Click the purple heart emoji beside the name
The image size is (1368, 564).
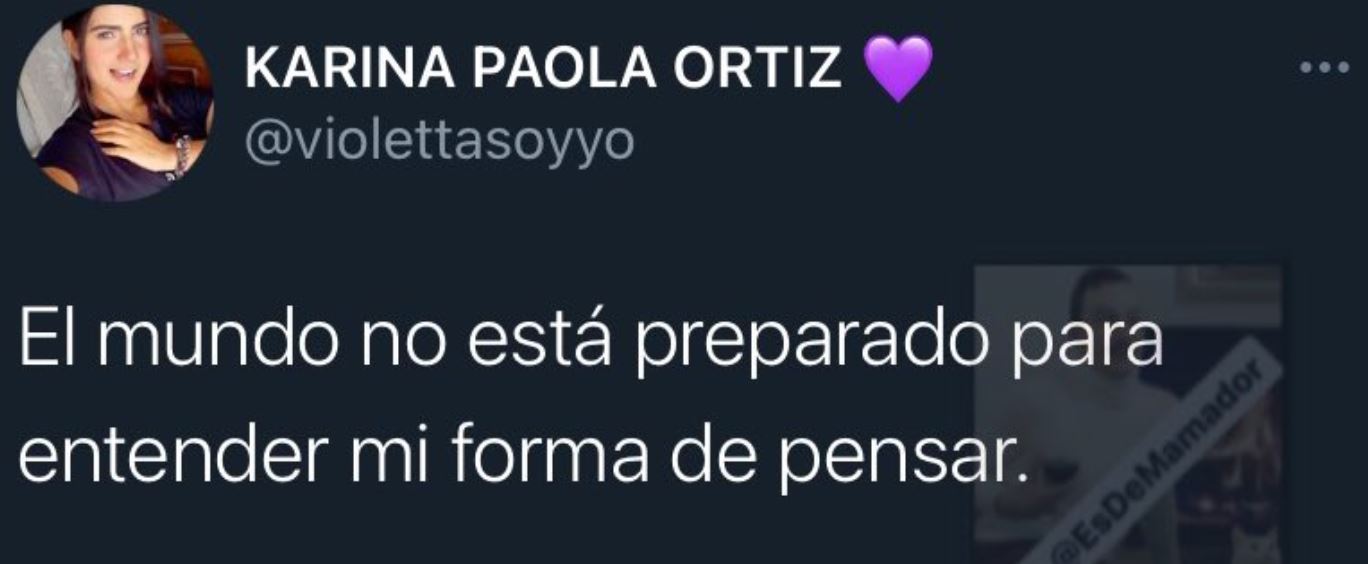coord(897,70)
